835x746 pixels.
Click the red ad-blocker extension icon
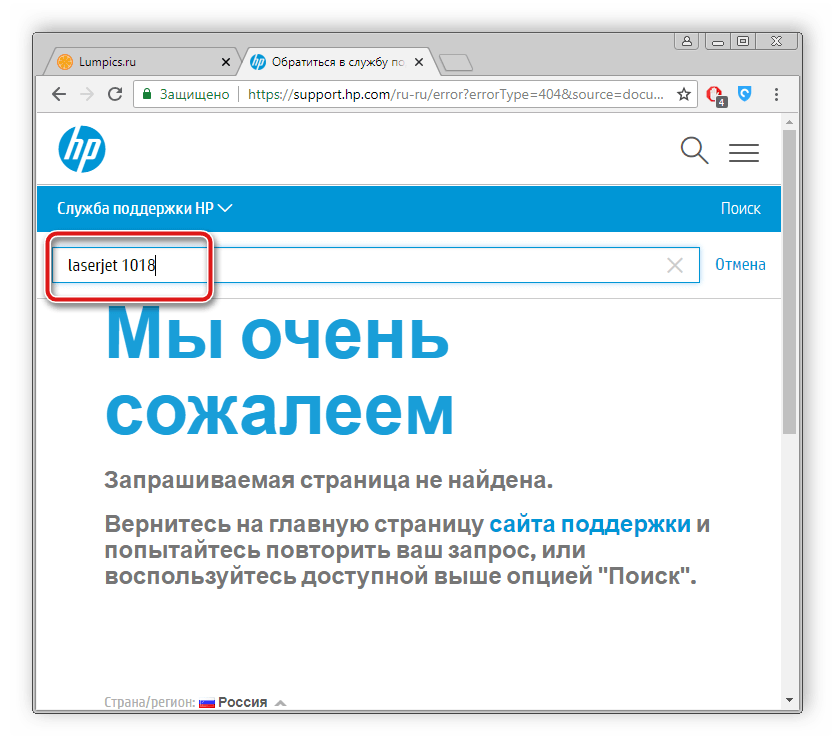(715, 94)
